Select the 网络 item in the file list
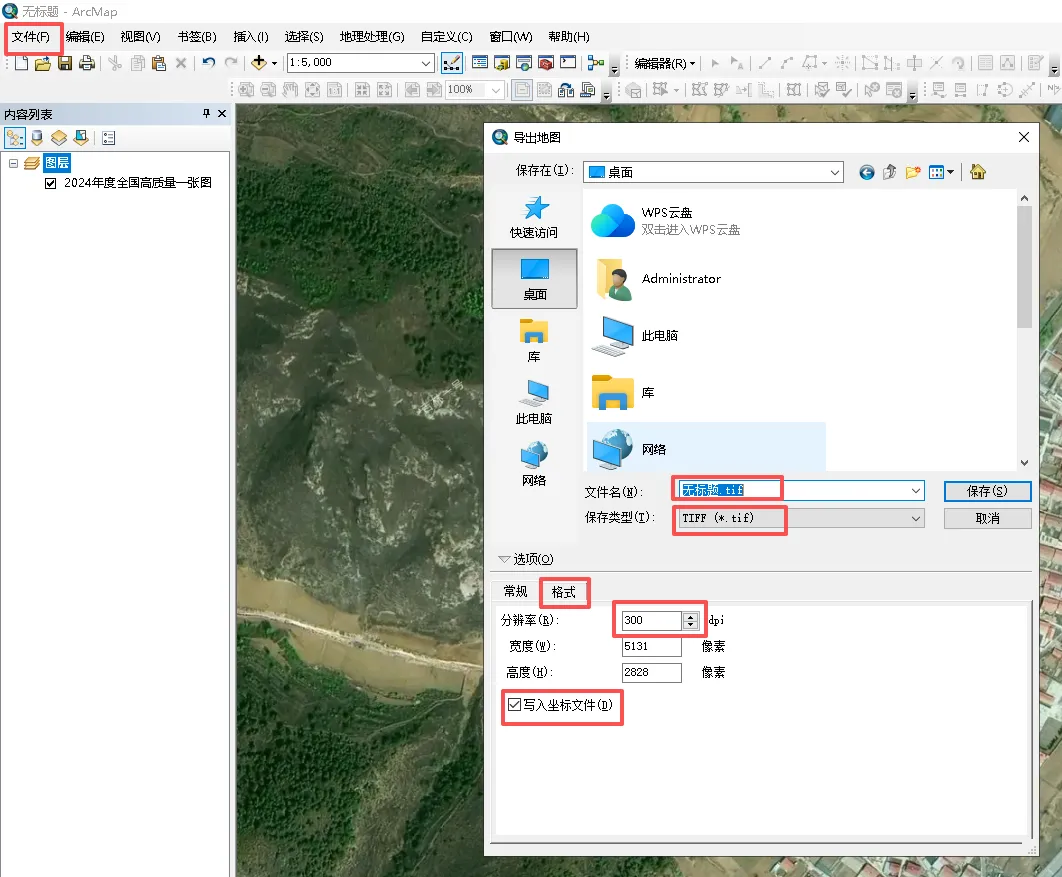 point(706,447)
